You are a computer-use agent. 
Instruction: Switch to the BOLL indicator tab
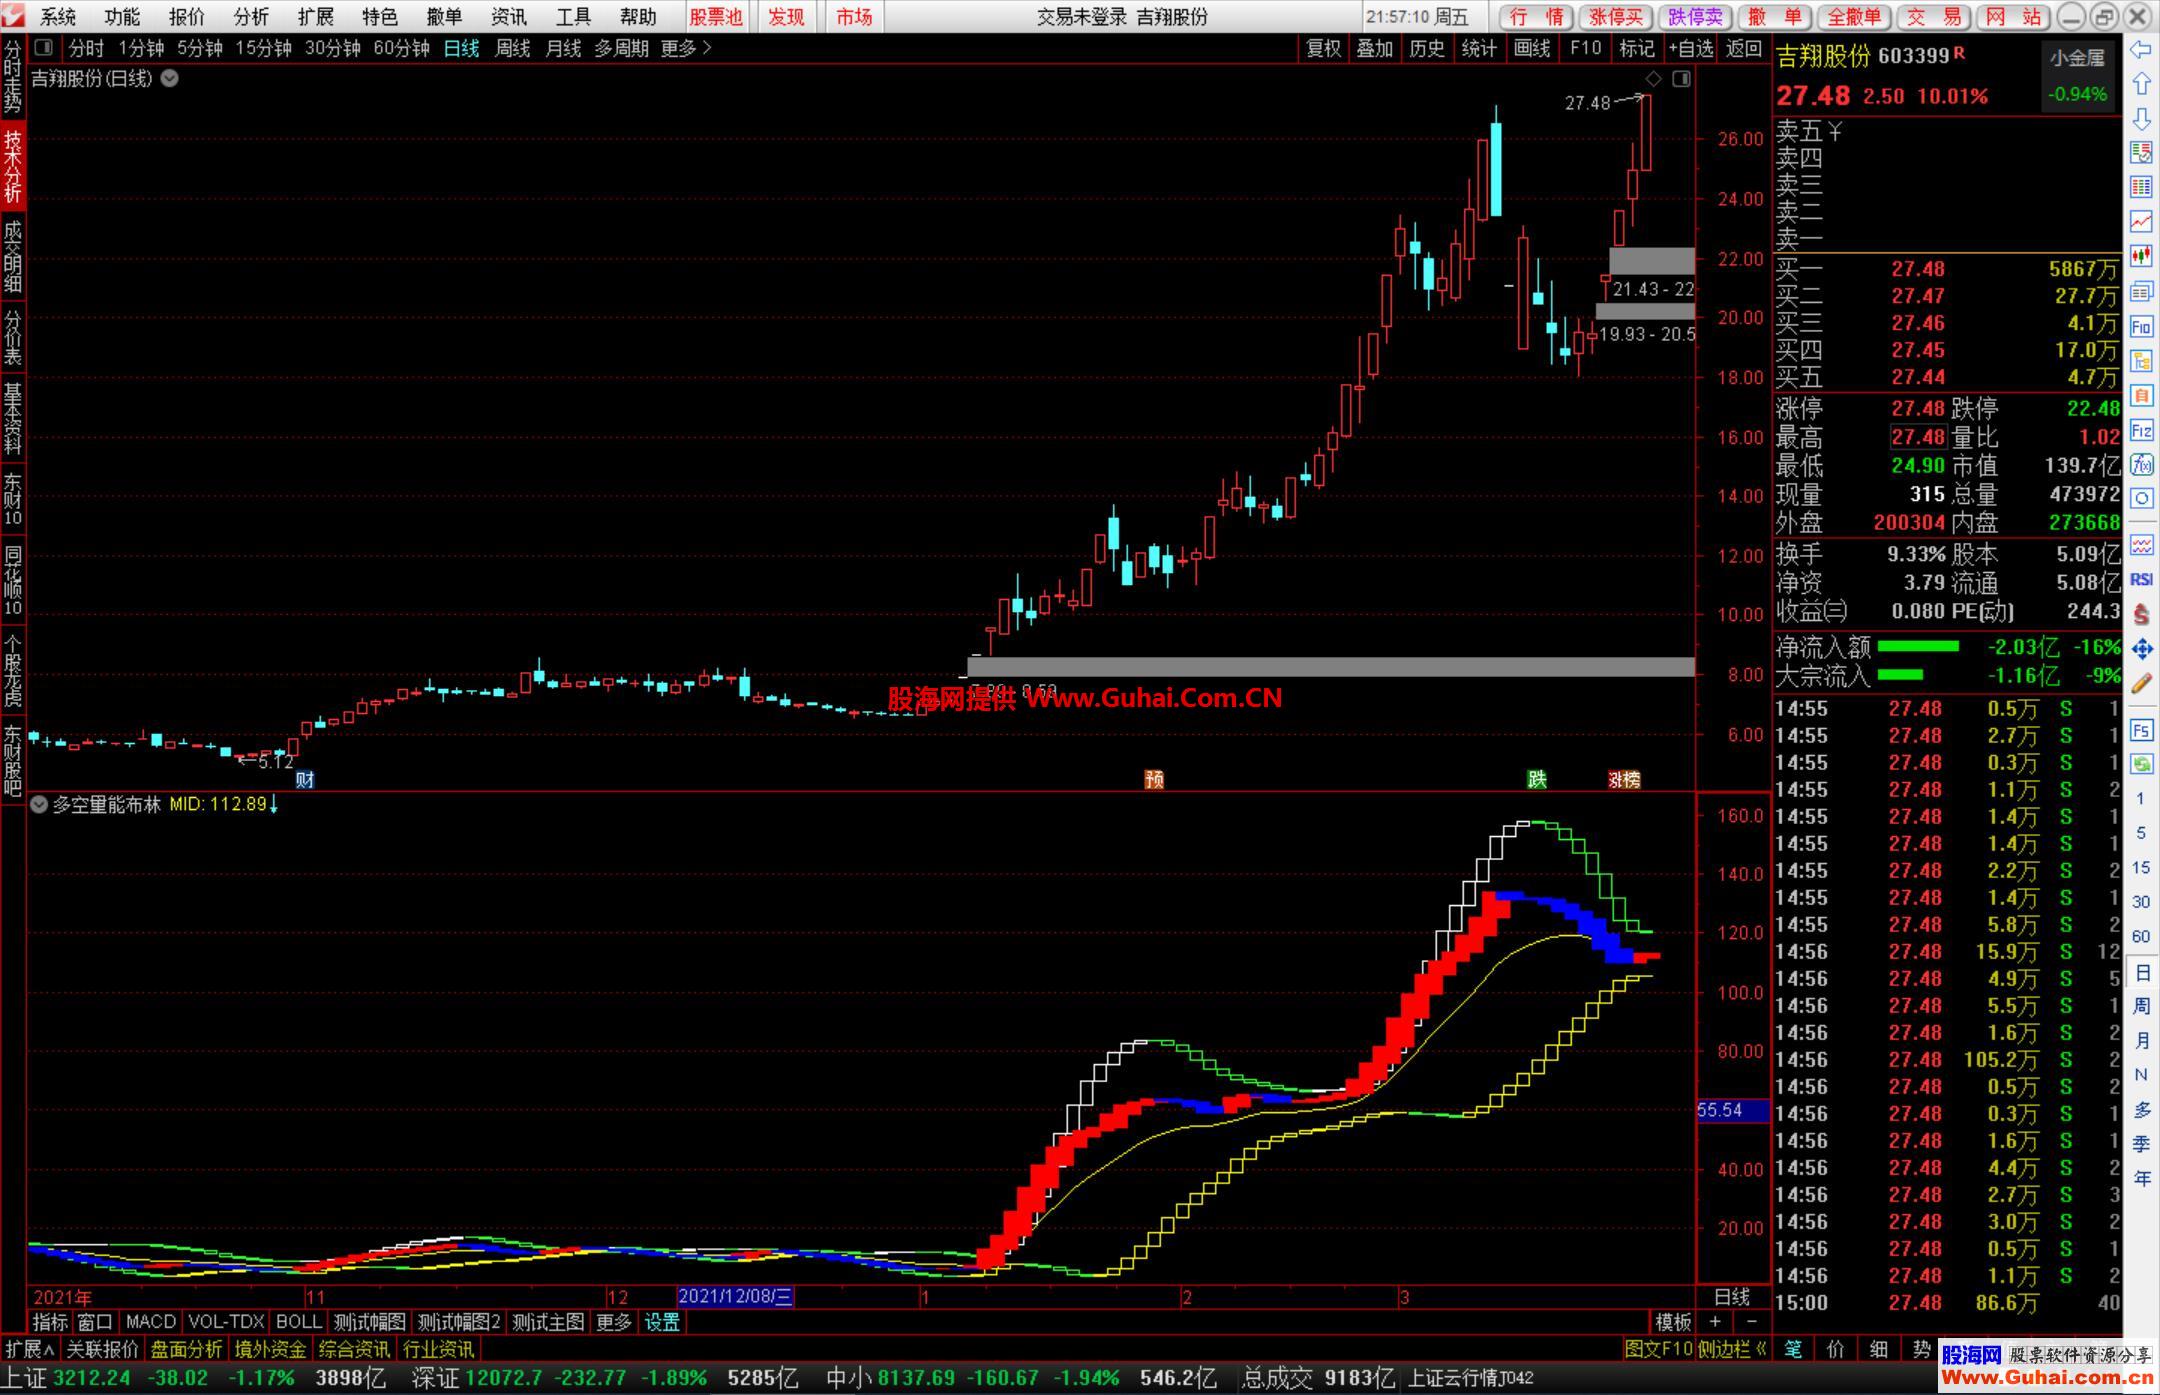pos(298,1322)
